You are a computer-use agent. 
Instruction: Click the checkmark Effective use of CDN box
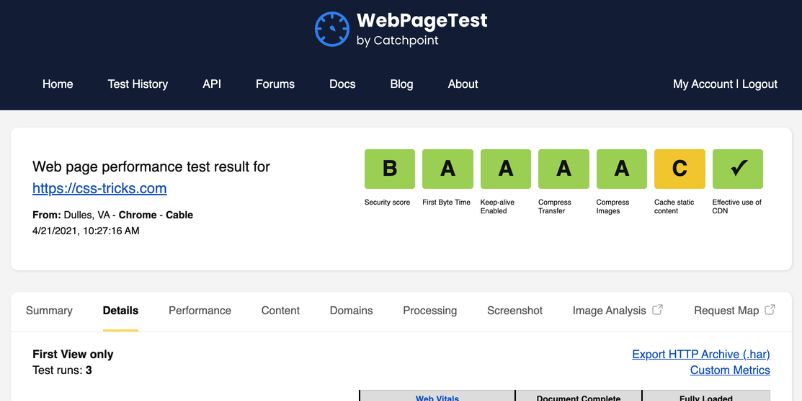click(x=738, y=169)
